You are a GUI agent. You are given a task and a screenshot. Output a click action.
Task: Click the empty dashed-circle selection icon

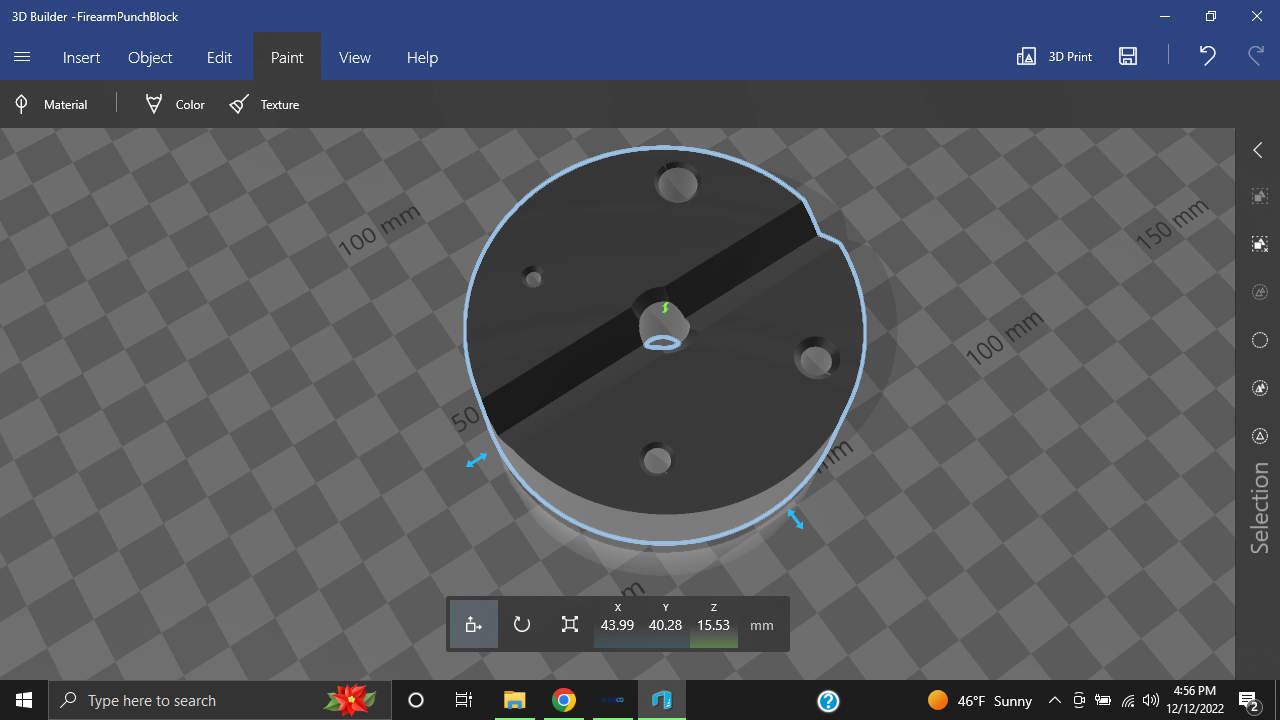pyautogui.click(x=1260, y=340)
